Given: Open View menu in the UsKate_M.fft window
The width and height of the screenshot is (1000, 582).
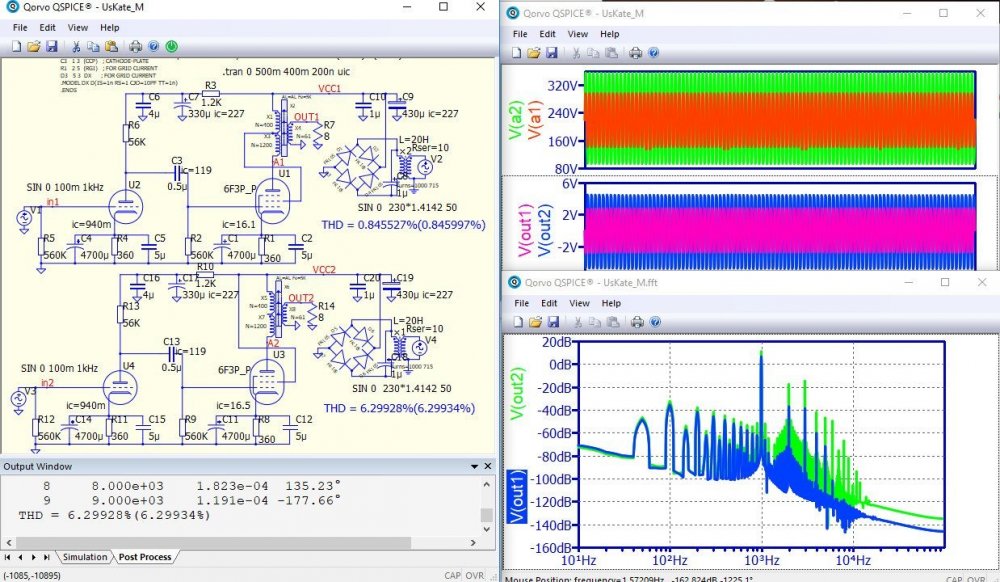Looking at the screenshot, I should click(578, 302).
